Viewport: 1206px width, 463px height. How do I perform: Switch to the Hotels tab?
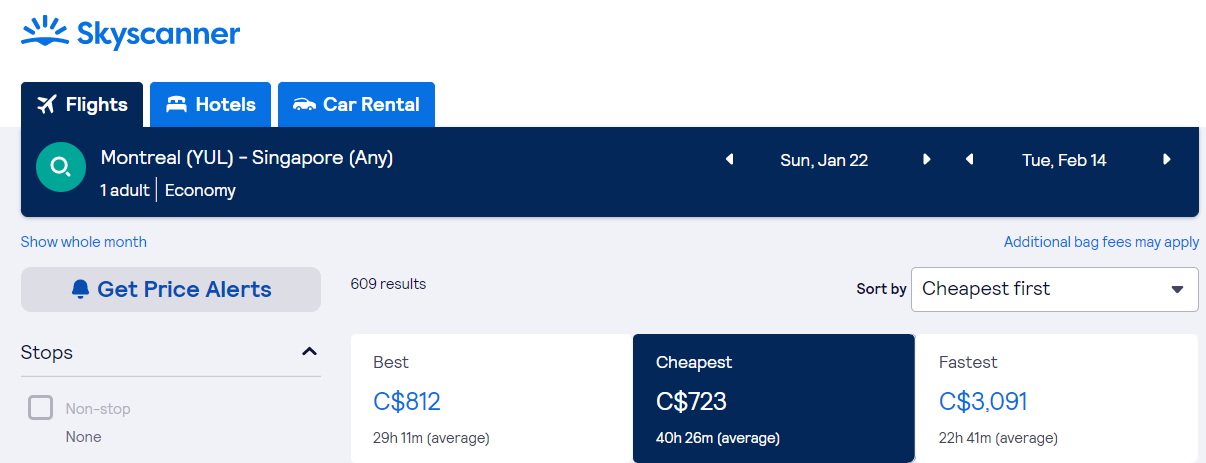point(210,104)
